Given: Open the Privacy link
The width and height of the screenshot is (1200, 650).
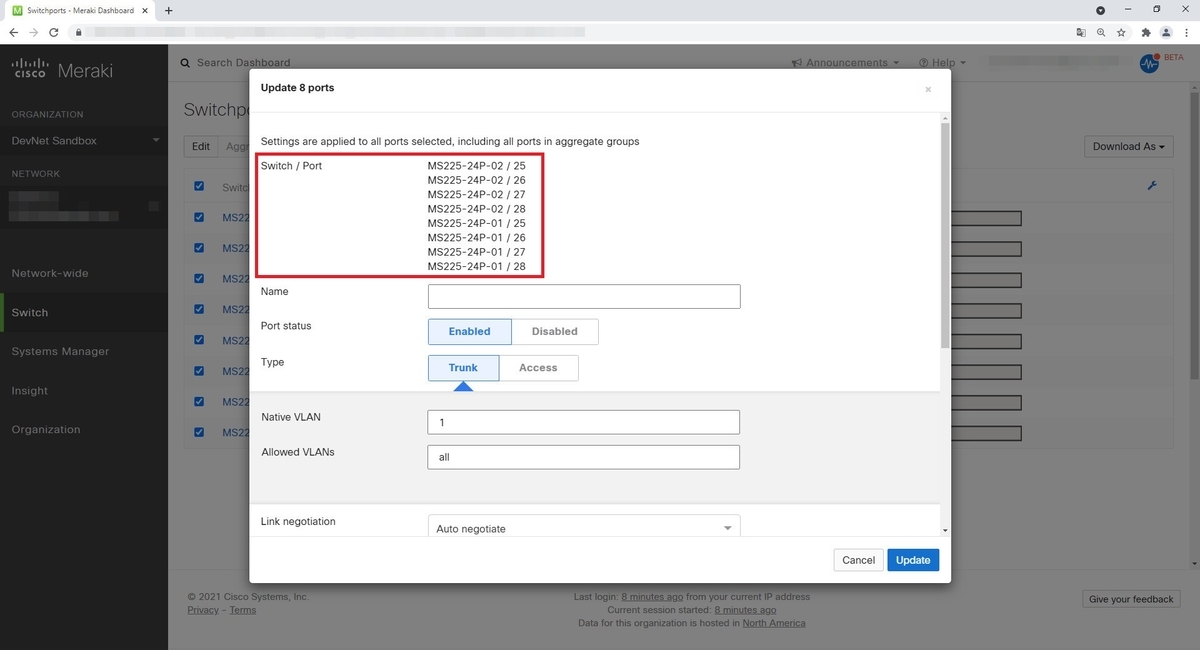Looking at the screenshot, I should pos(201,609).
